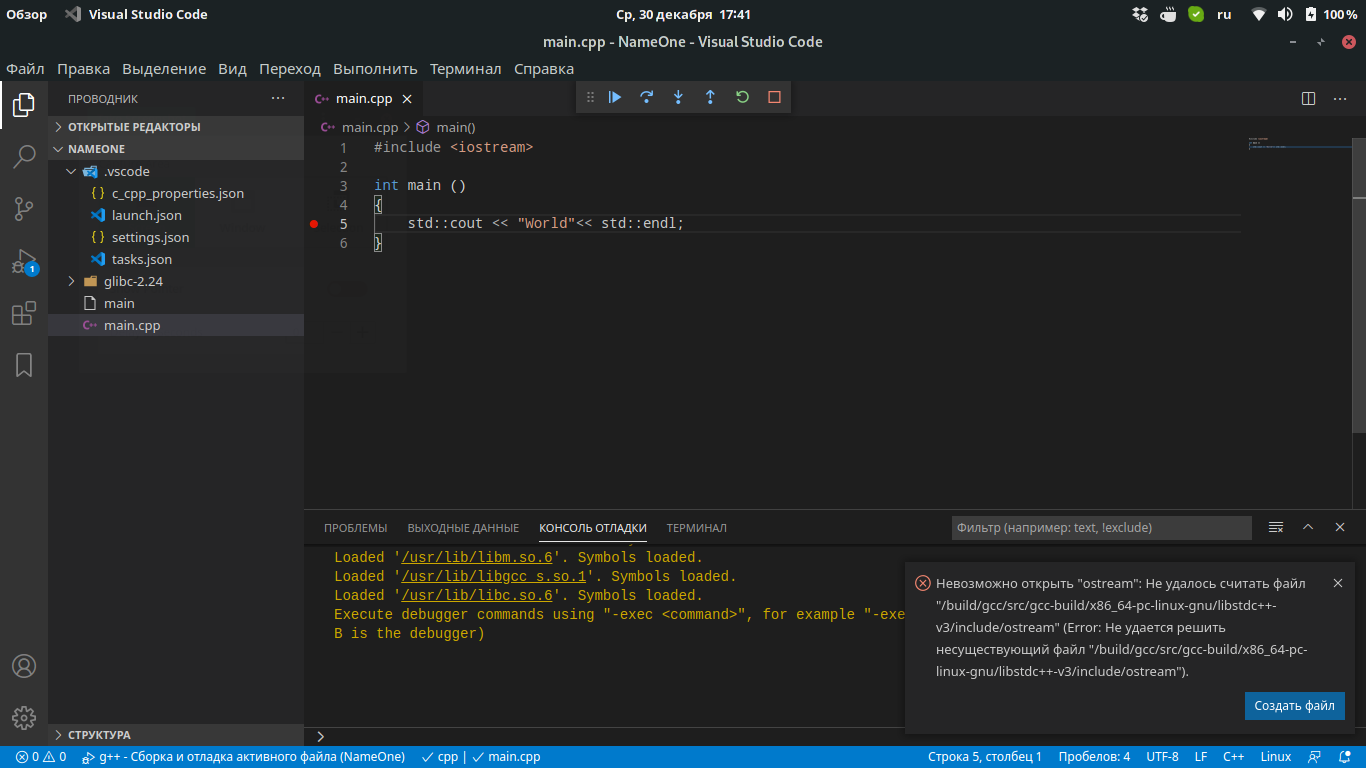Toggle the breakpoint on line 5
This screenshot has width=1366, height=768.
tap(314, 224)
